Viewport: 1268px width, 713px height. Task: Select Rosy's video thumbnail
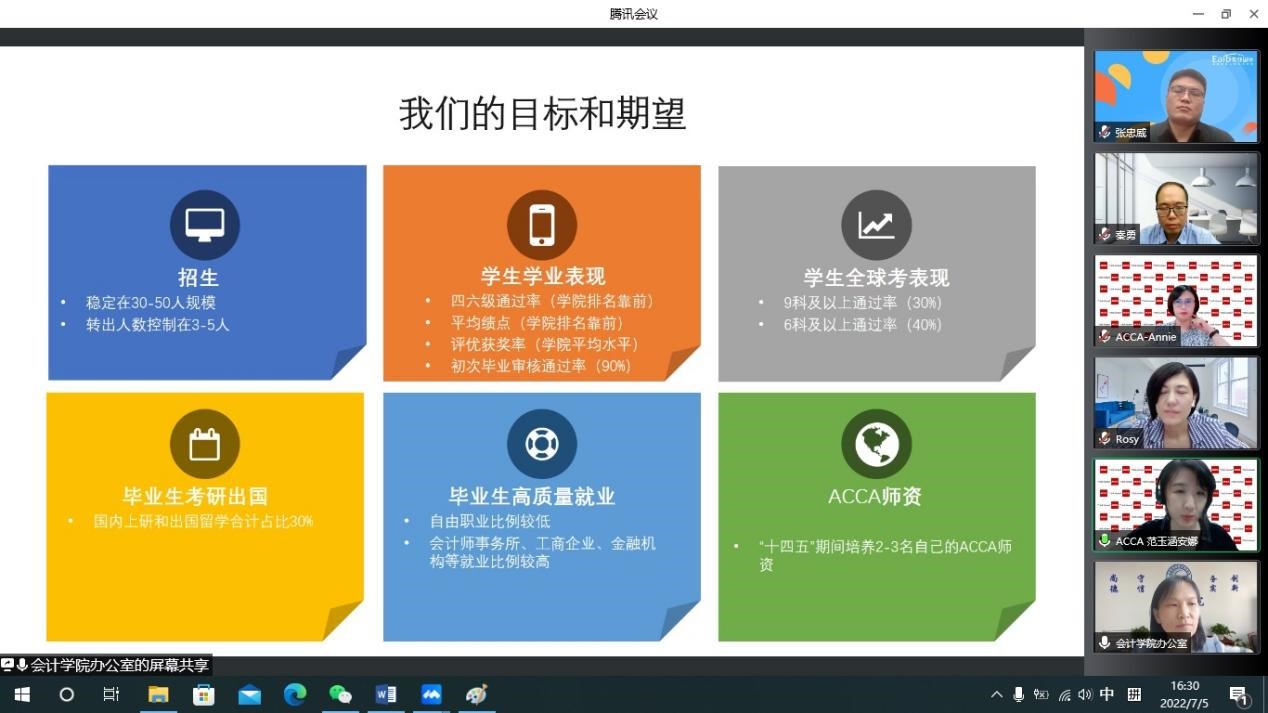[x=1176, y=402]
